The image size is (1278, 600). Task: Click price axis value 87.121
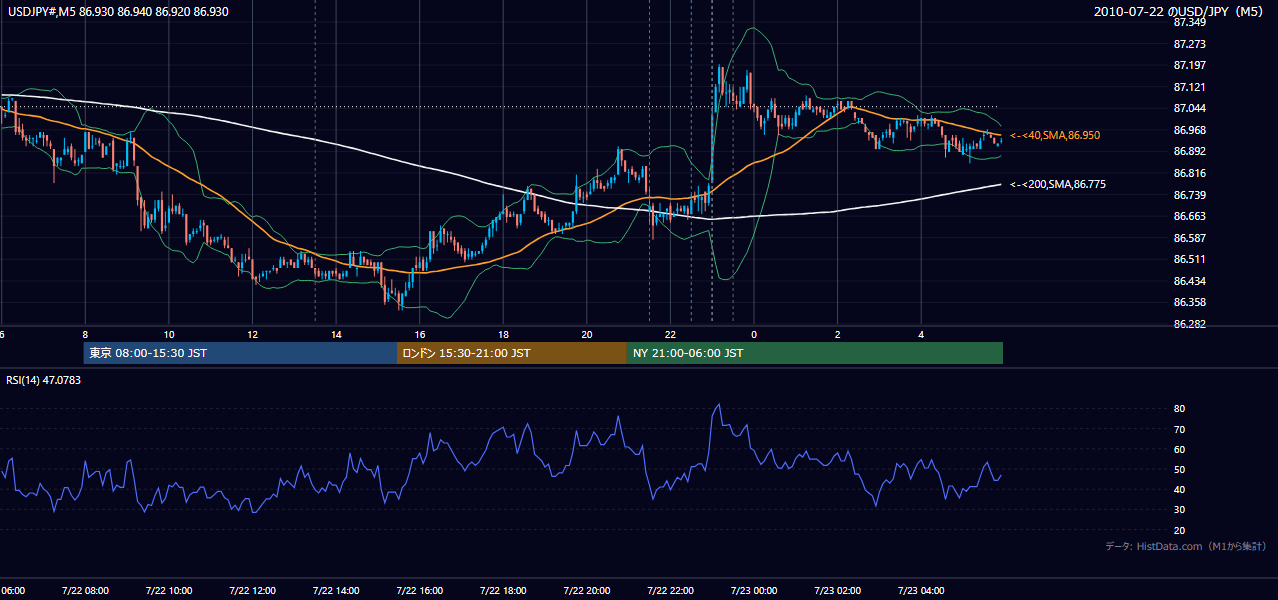[1190, 87]
